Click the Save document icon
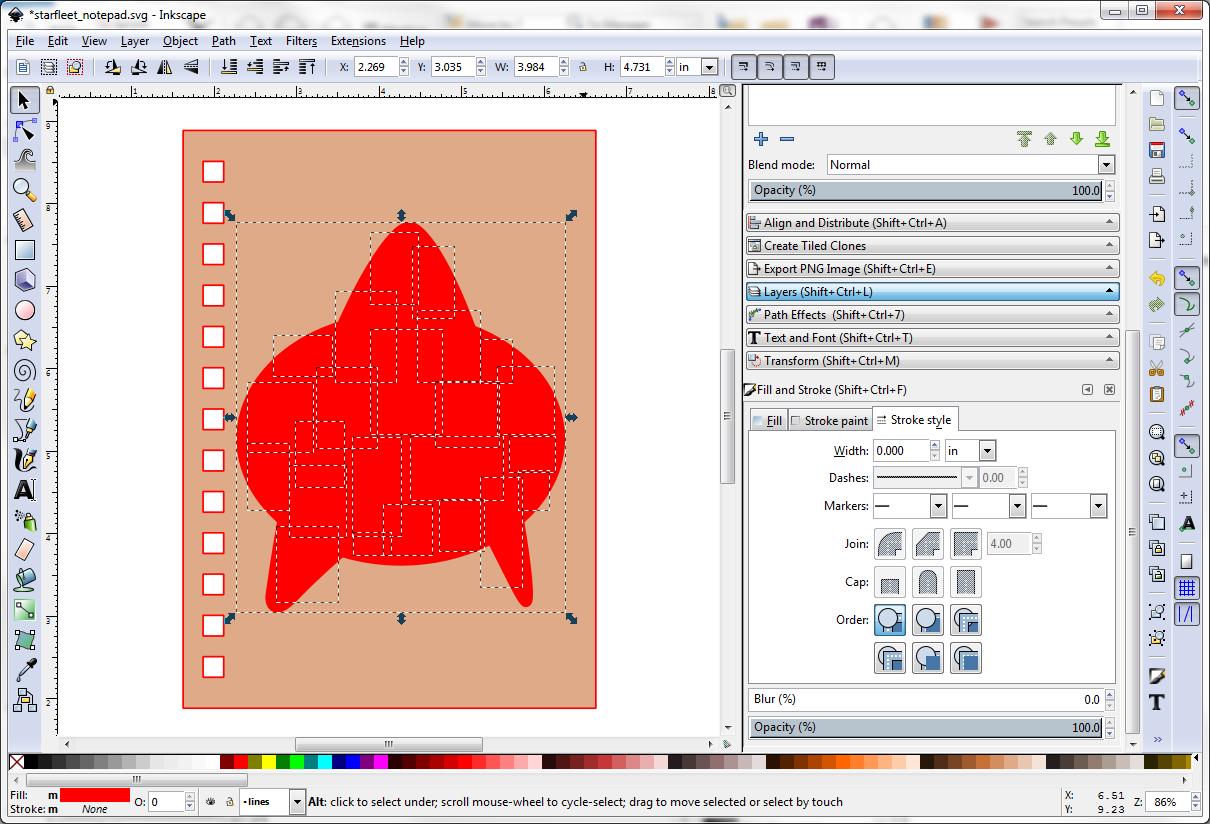 click(x=1157, y=151)
